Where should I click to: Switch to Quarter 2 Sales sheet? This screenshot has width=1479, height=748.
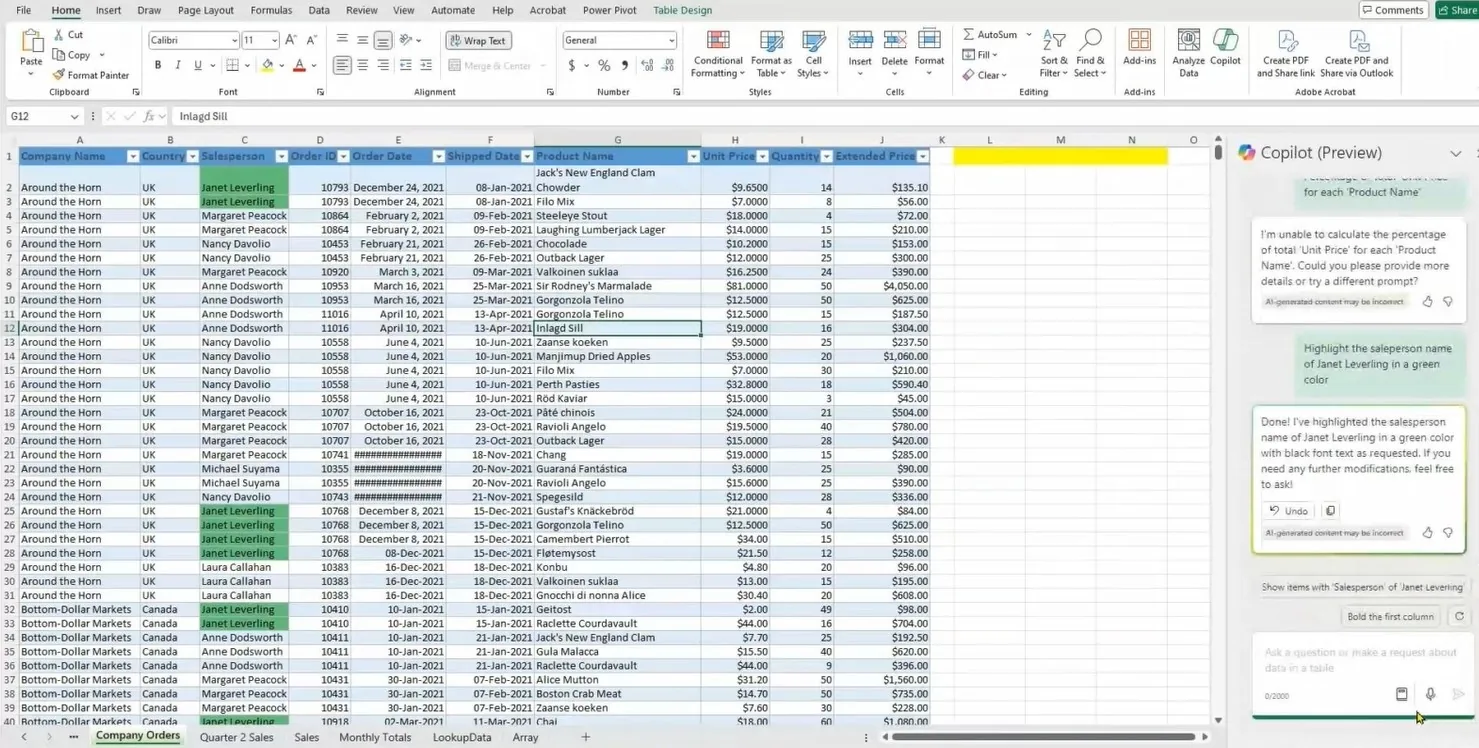click(x=236, y=737)
